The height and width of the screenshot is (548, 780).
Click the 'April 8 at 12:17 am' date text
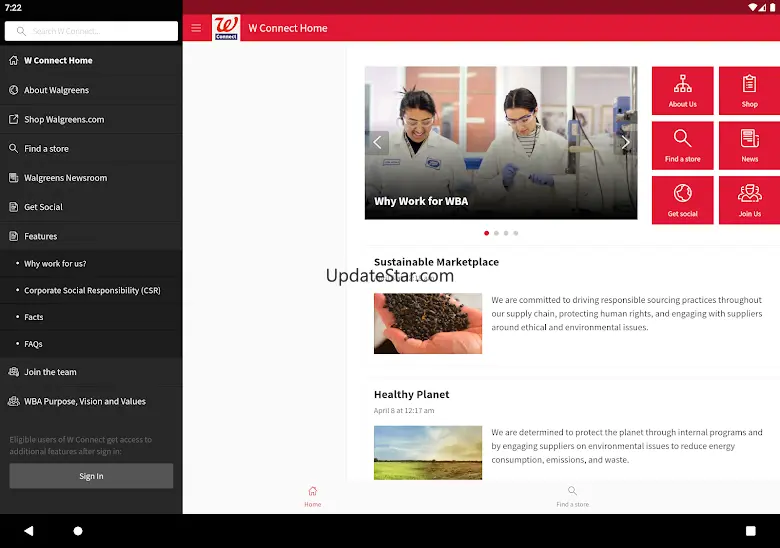coord(404,411)
